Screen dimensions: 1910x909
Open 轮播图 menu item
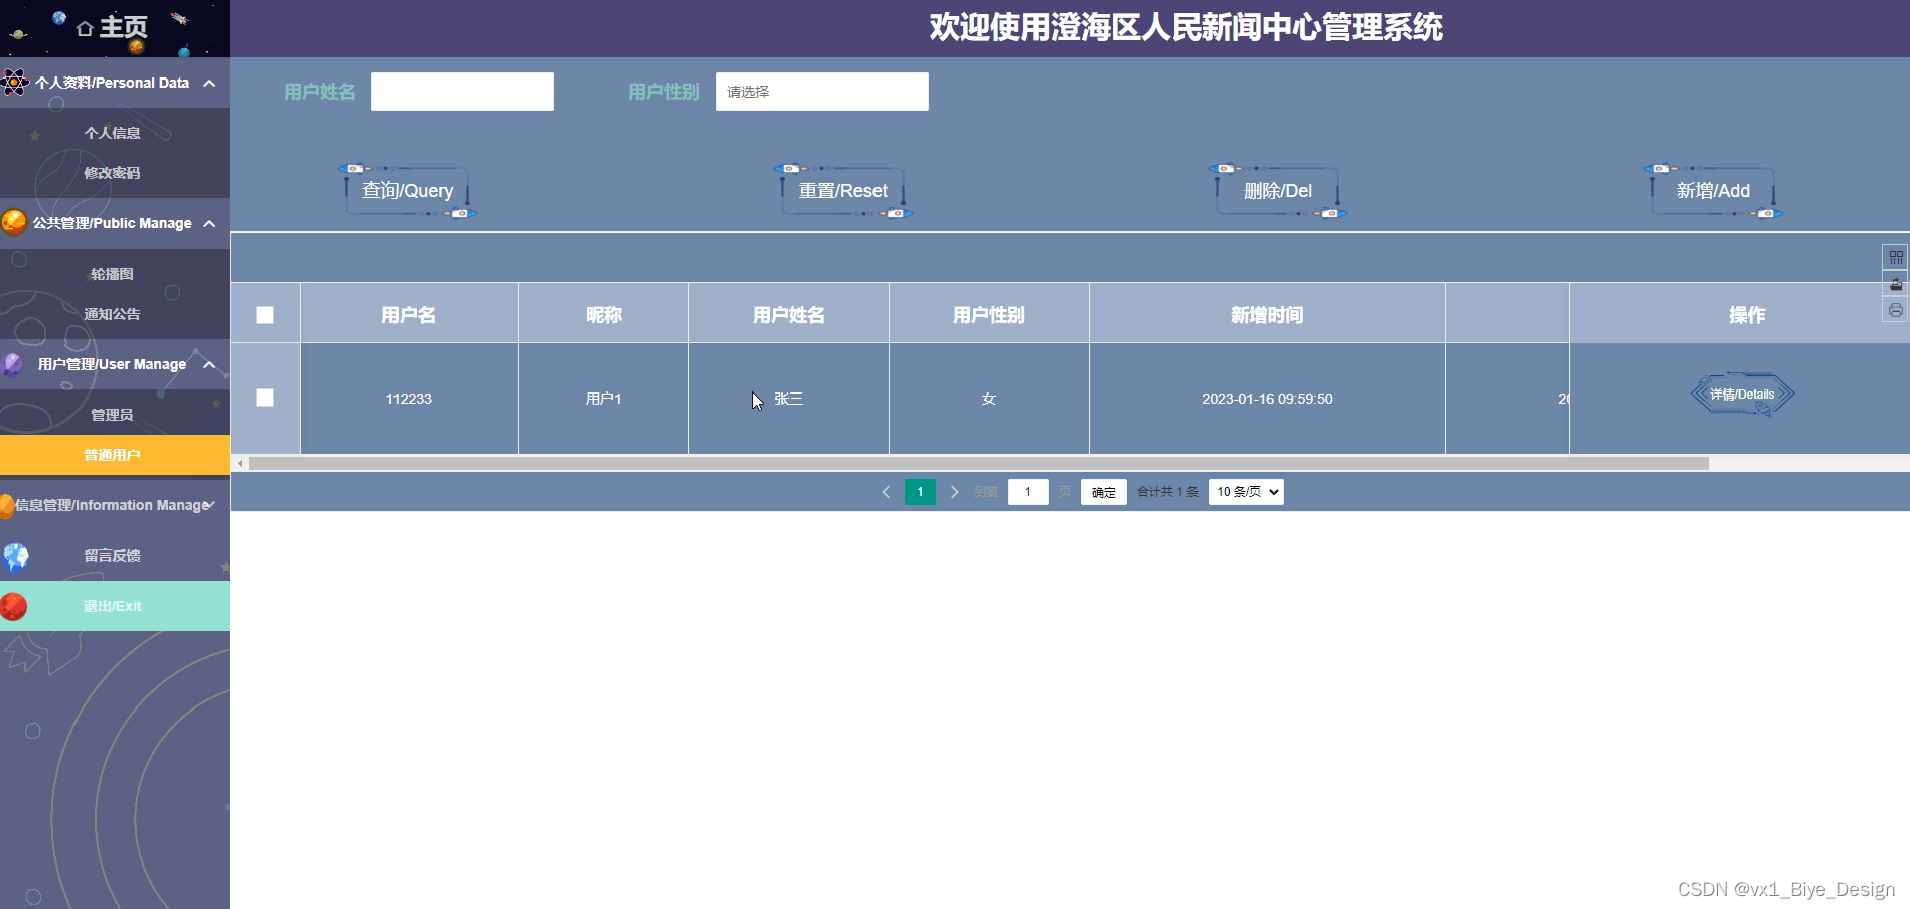click(113, 274)
